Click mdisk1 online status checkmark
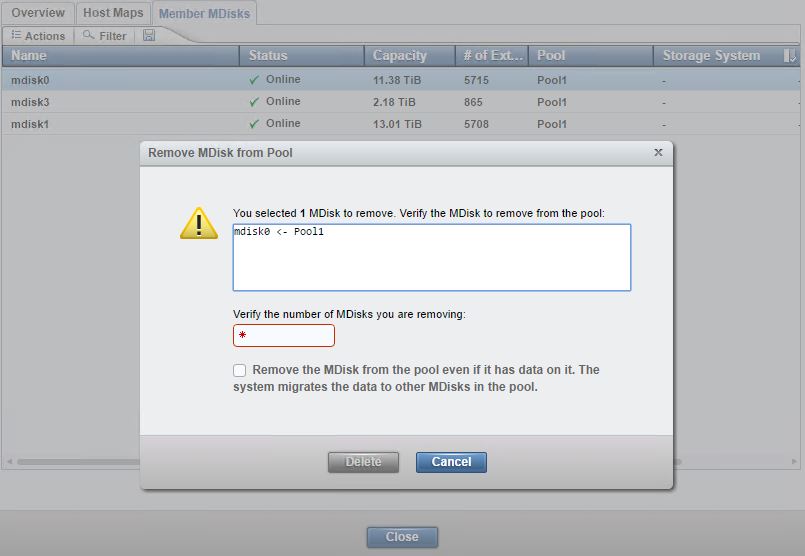Image resolution: width=805 pixels, height=556 pixels. tap(254, 124)
